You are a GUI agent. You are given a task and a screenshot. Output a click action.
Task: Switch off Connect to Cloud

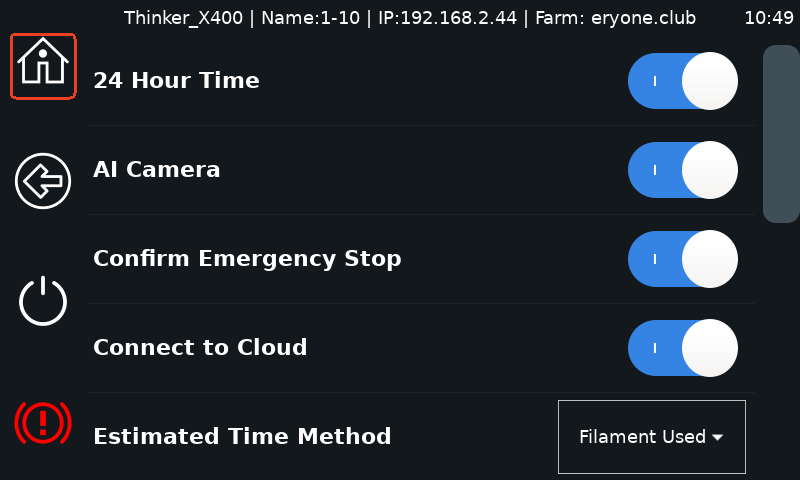tap(683, 348)
